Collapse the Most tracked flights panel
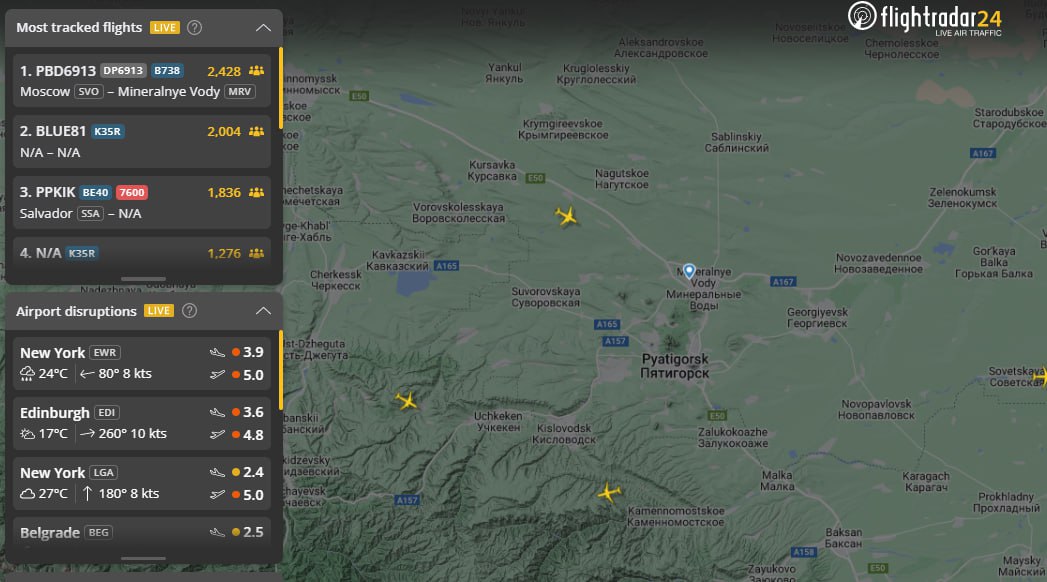 click(263, 28)
